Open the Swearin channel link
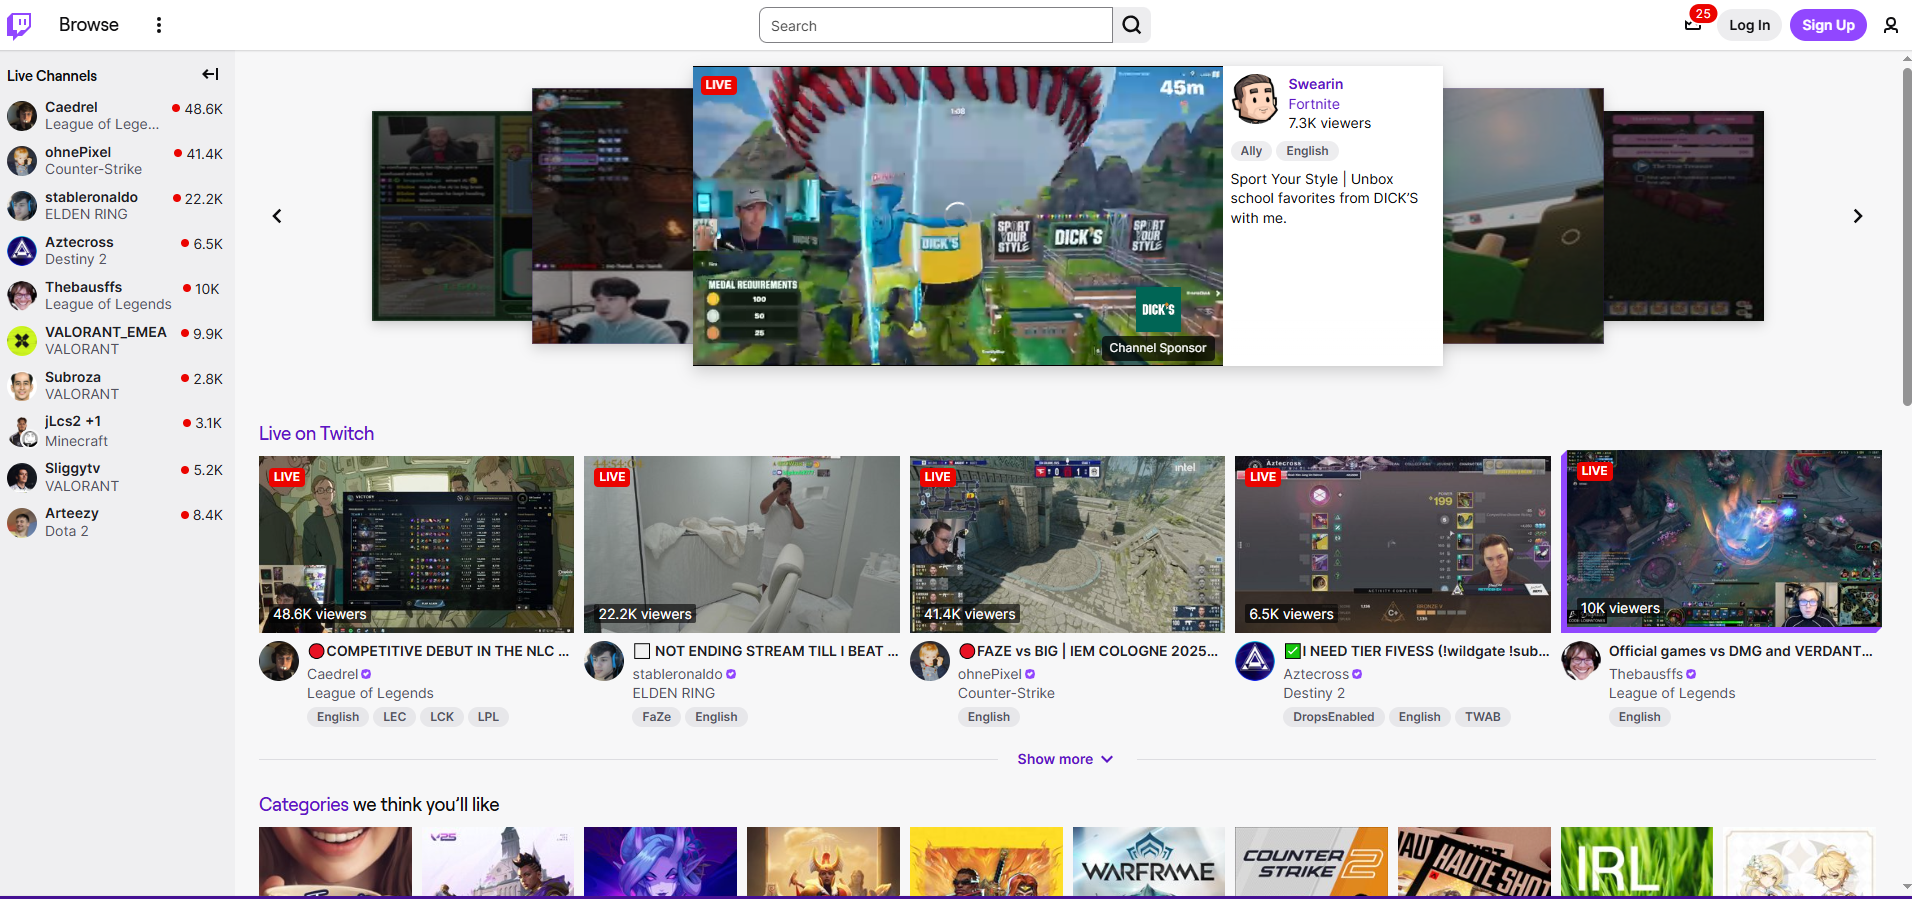 point(1315,84)
